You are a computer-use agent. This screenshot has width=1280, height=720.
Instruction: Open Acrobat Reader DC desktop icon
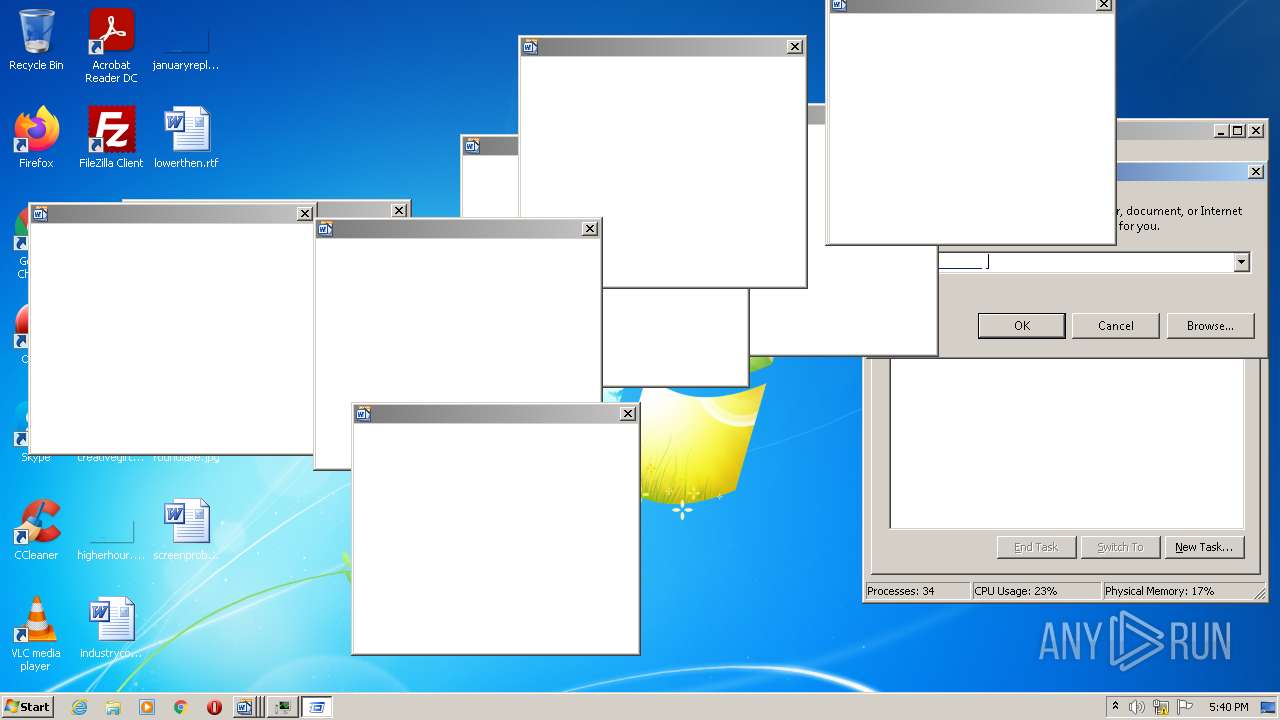[111, 46]
